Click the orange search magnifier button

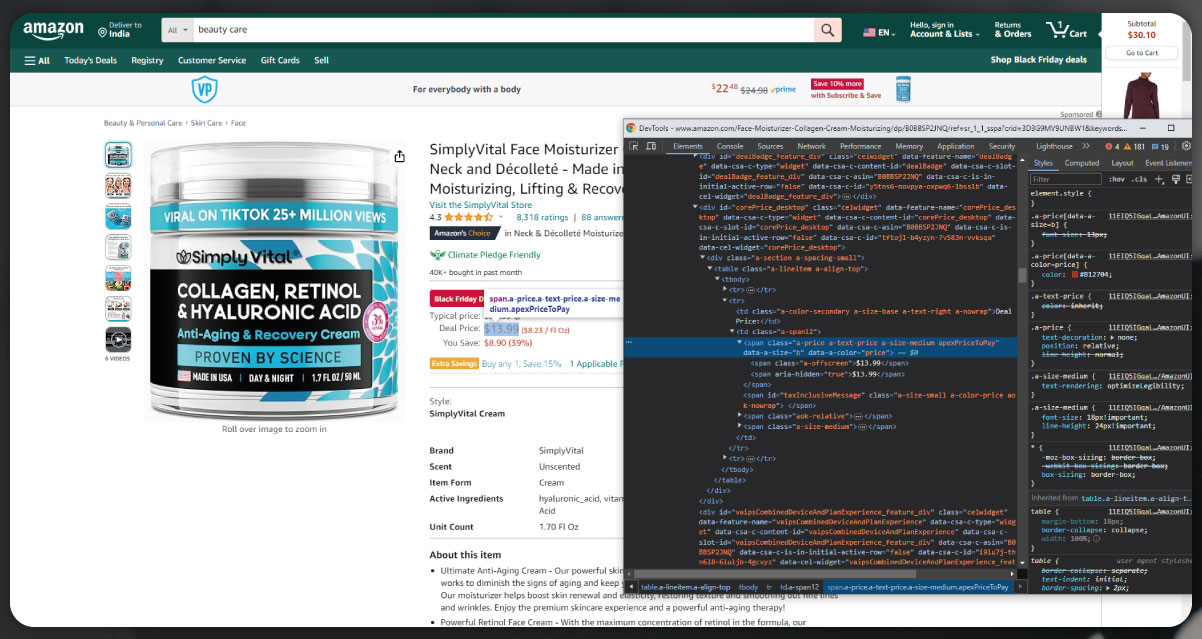(x=827, y=30)
